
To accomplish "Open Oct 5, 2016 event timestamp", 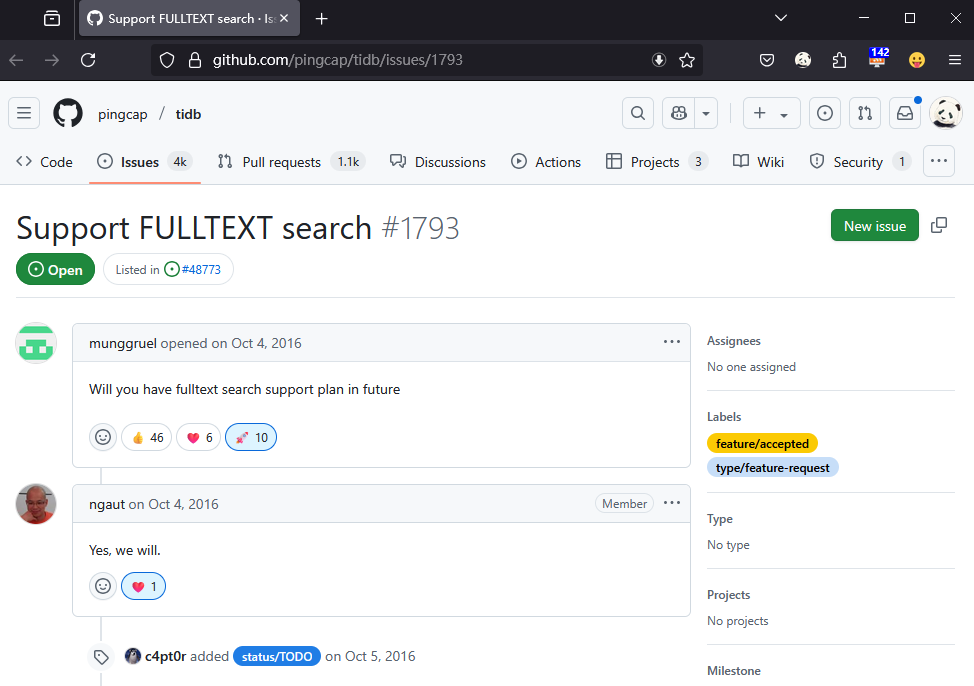I will [x=380, y=656].
